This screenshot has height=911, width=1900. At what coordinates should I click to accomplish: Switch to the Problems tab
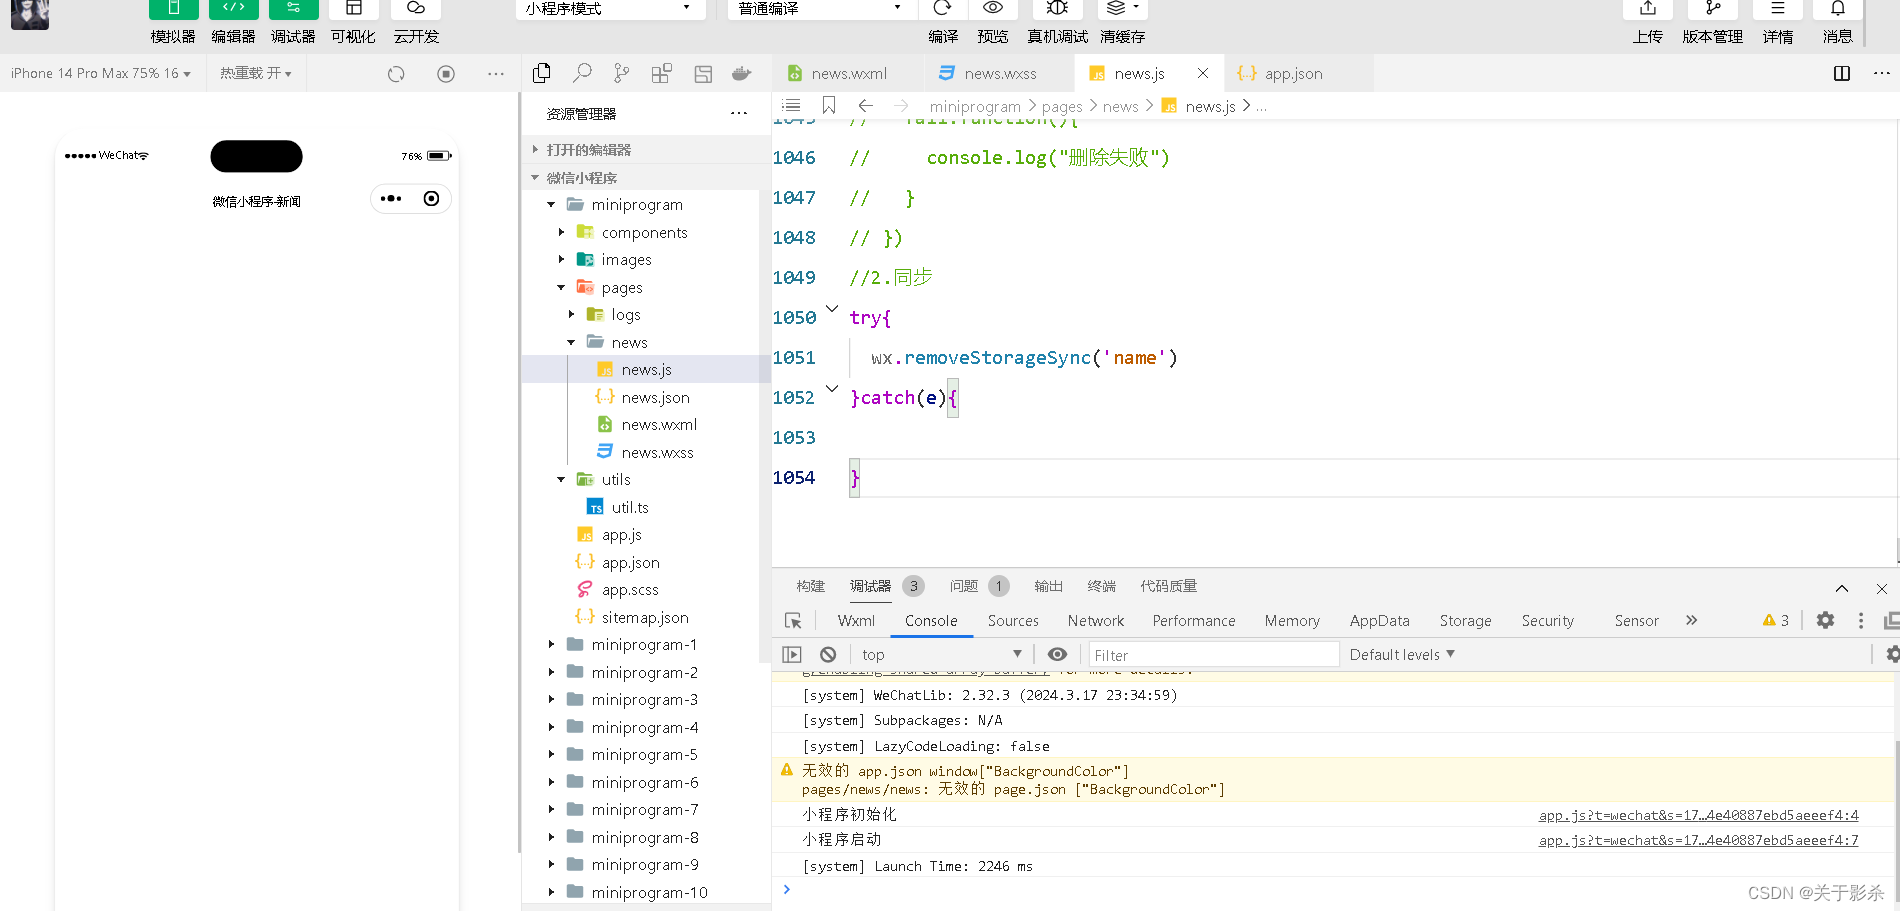[x=964, y=586]
